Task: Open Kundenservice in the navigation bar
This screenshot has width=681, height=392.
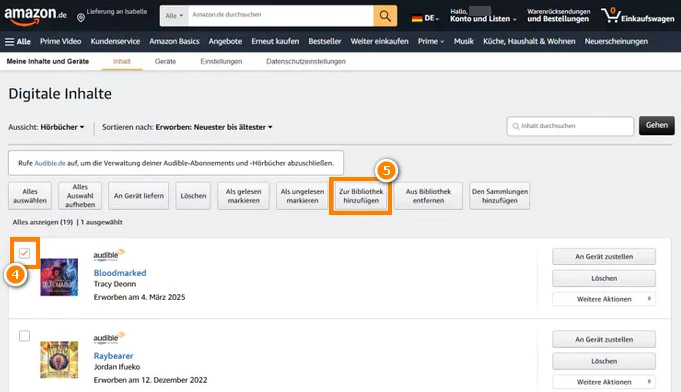Action: point(115,41)
